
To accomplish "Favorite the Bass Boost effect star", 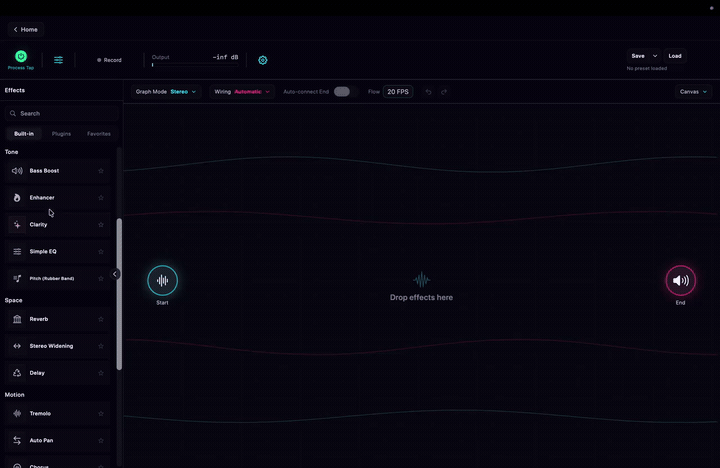I will pos(101,171).
